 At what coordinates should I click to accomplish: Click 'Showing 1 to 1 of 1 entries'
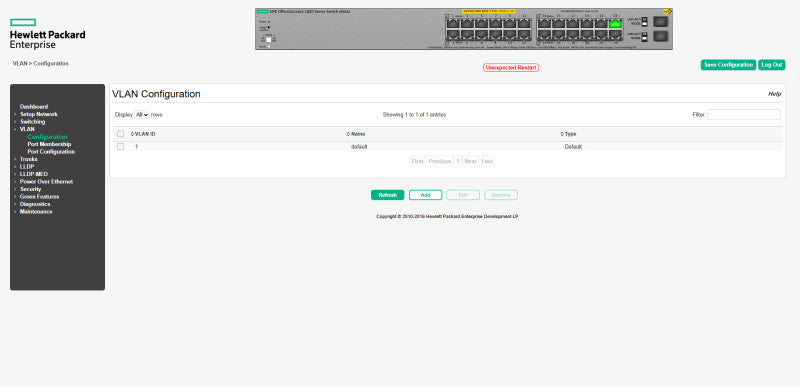(414, 115)
